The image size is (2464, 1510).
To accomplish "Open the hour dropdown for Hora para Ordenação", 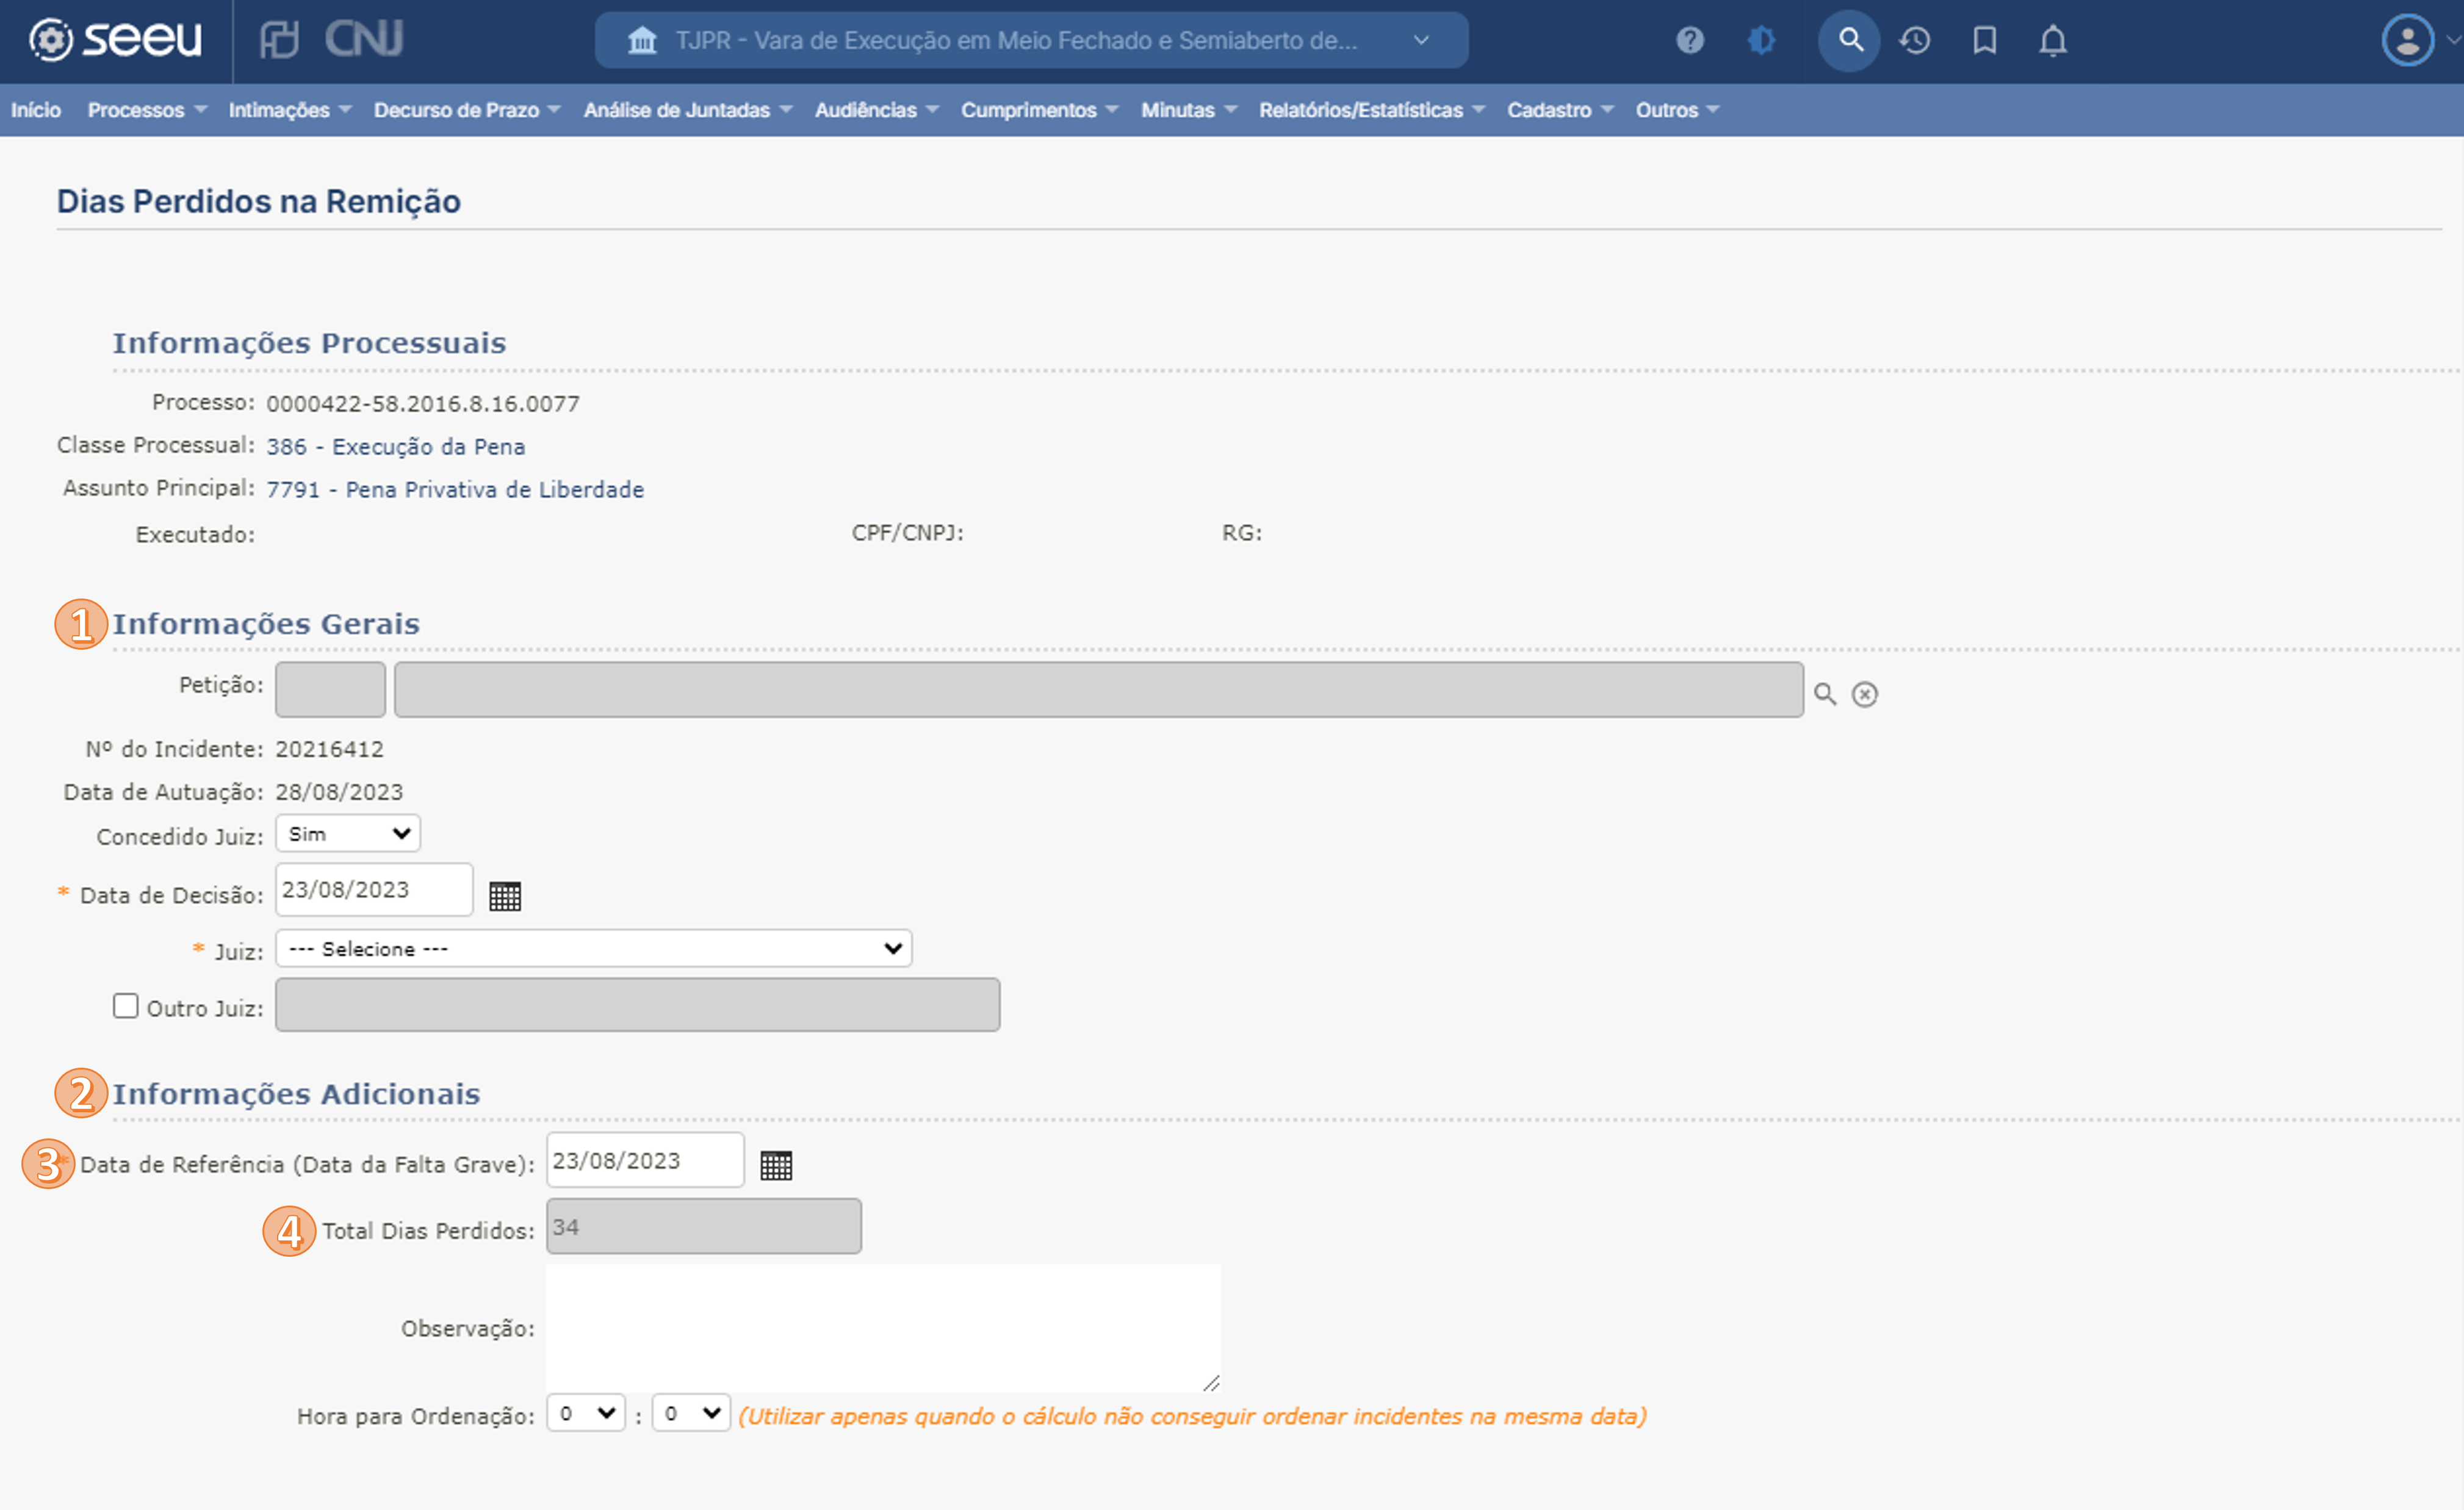I will [586, 1413].
